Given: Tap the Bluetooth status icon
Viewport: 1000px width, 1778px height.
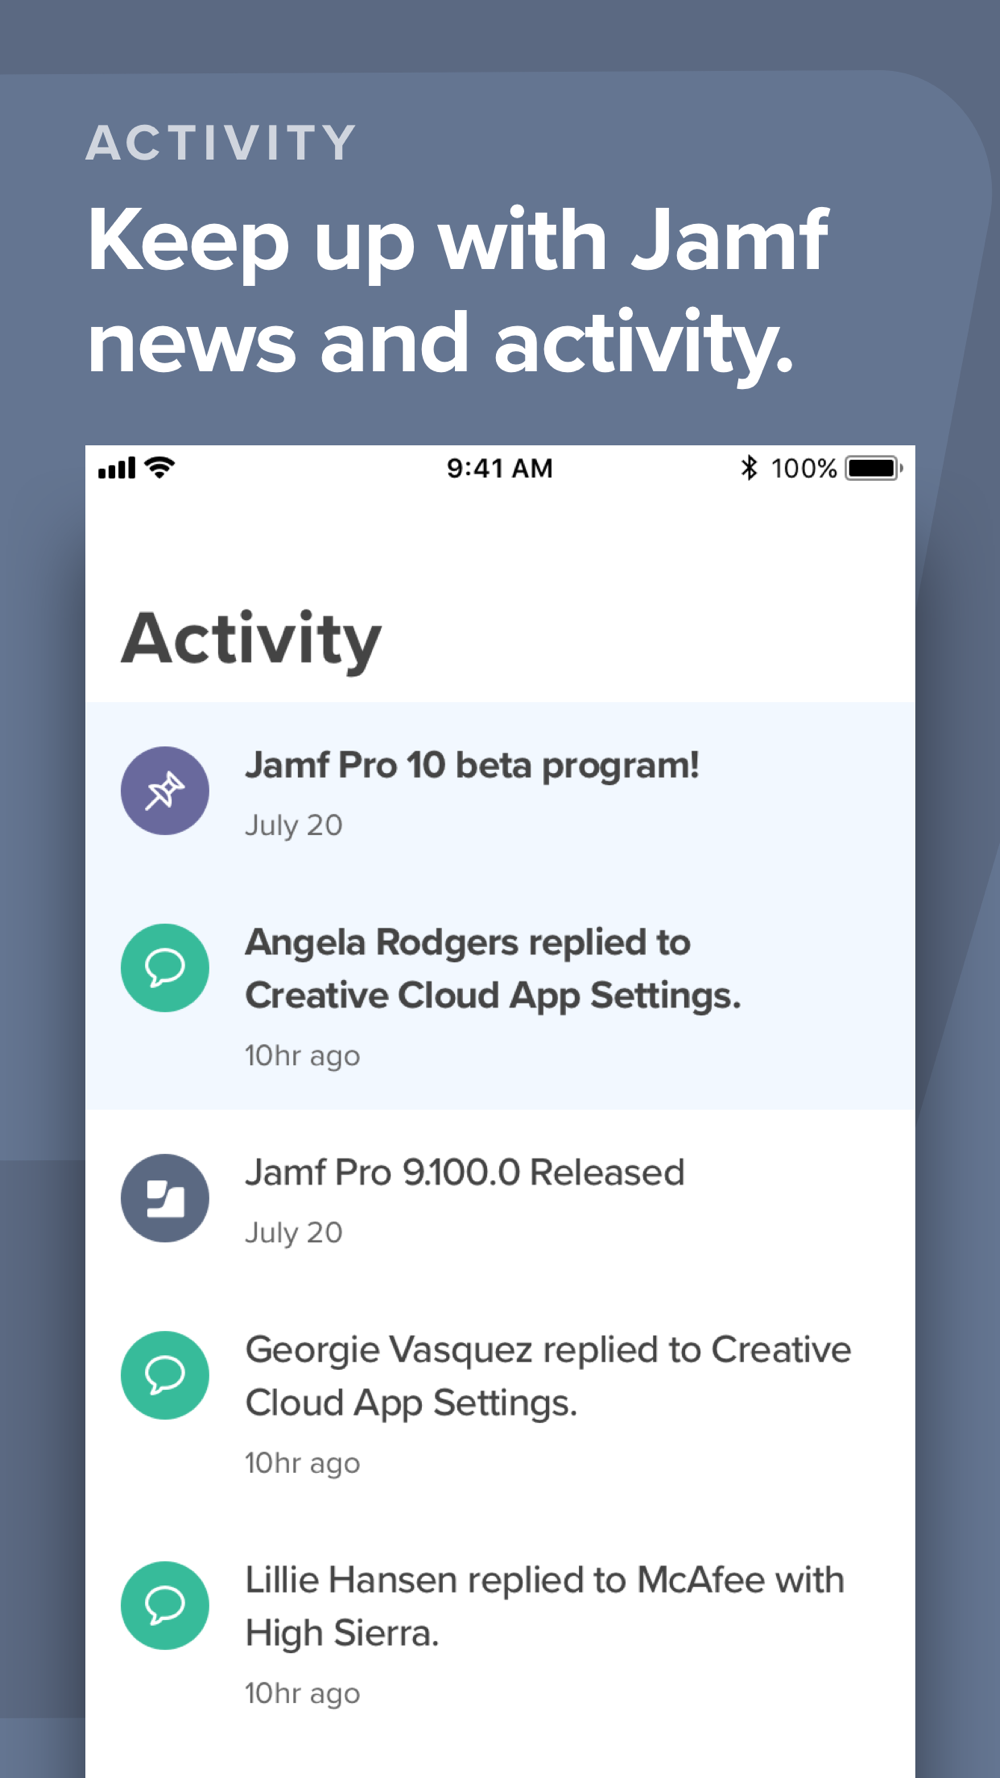Looking at the screenshot, I should (x=749, y=467).
